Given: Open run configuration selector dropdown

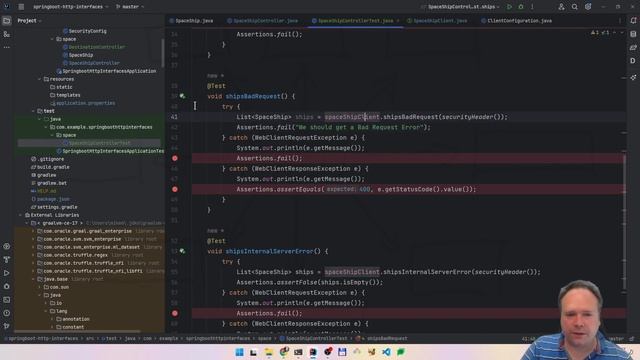Looking at the screenshot, I should pyautogui.click(x=460, y=7).
